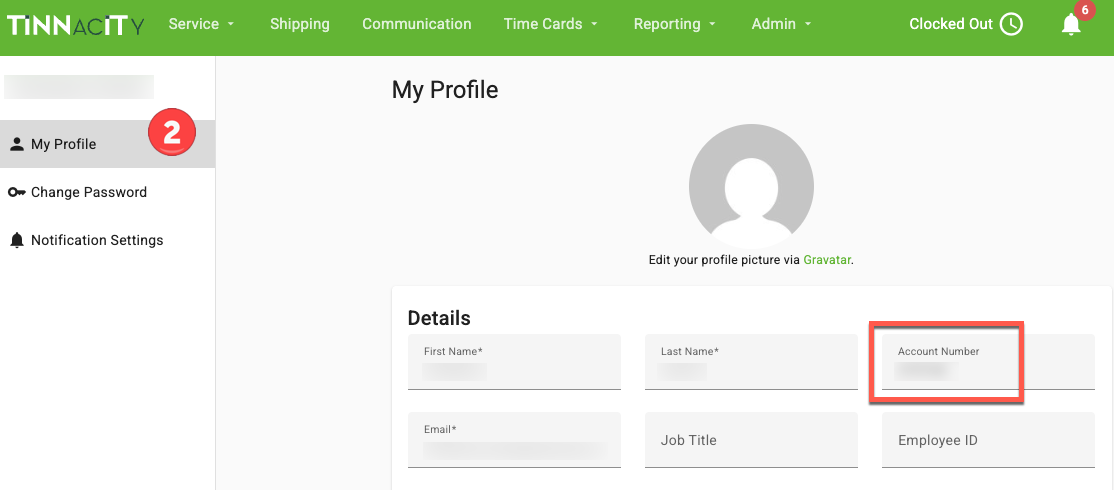Click the person icon next to My Profile

[16, 144]
